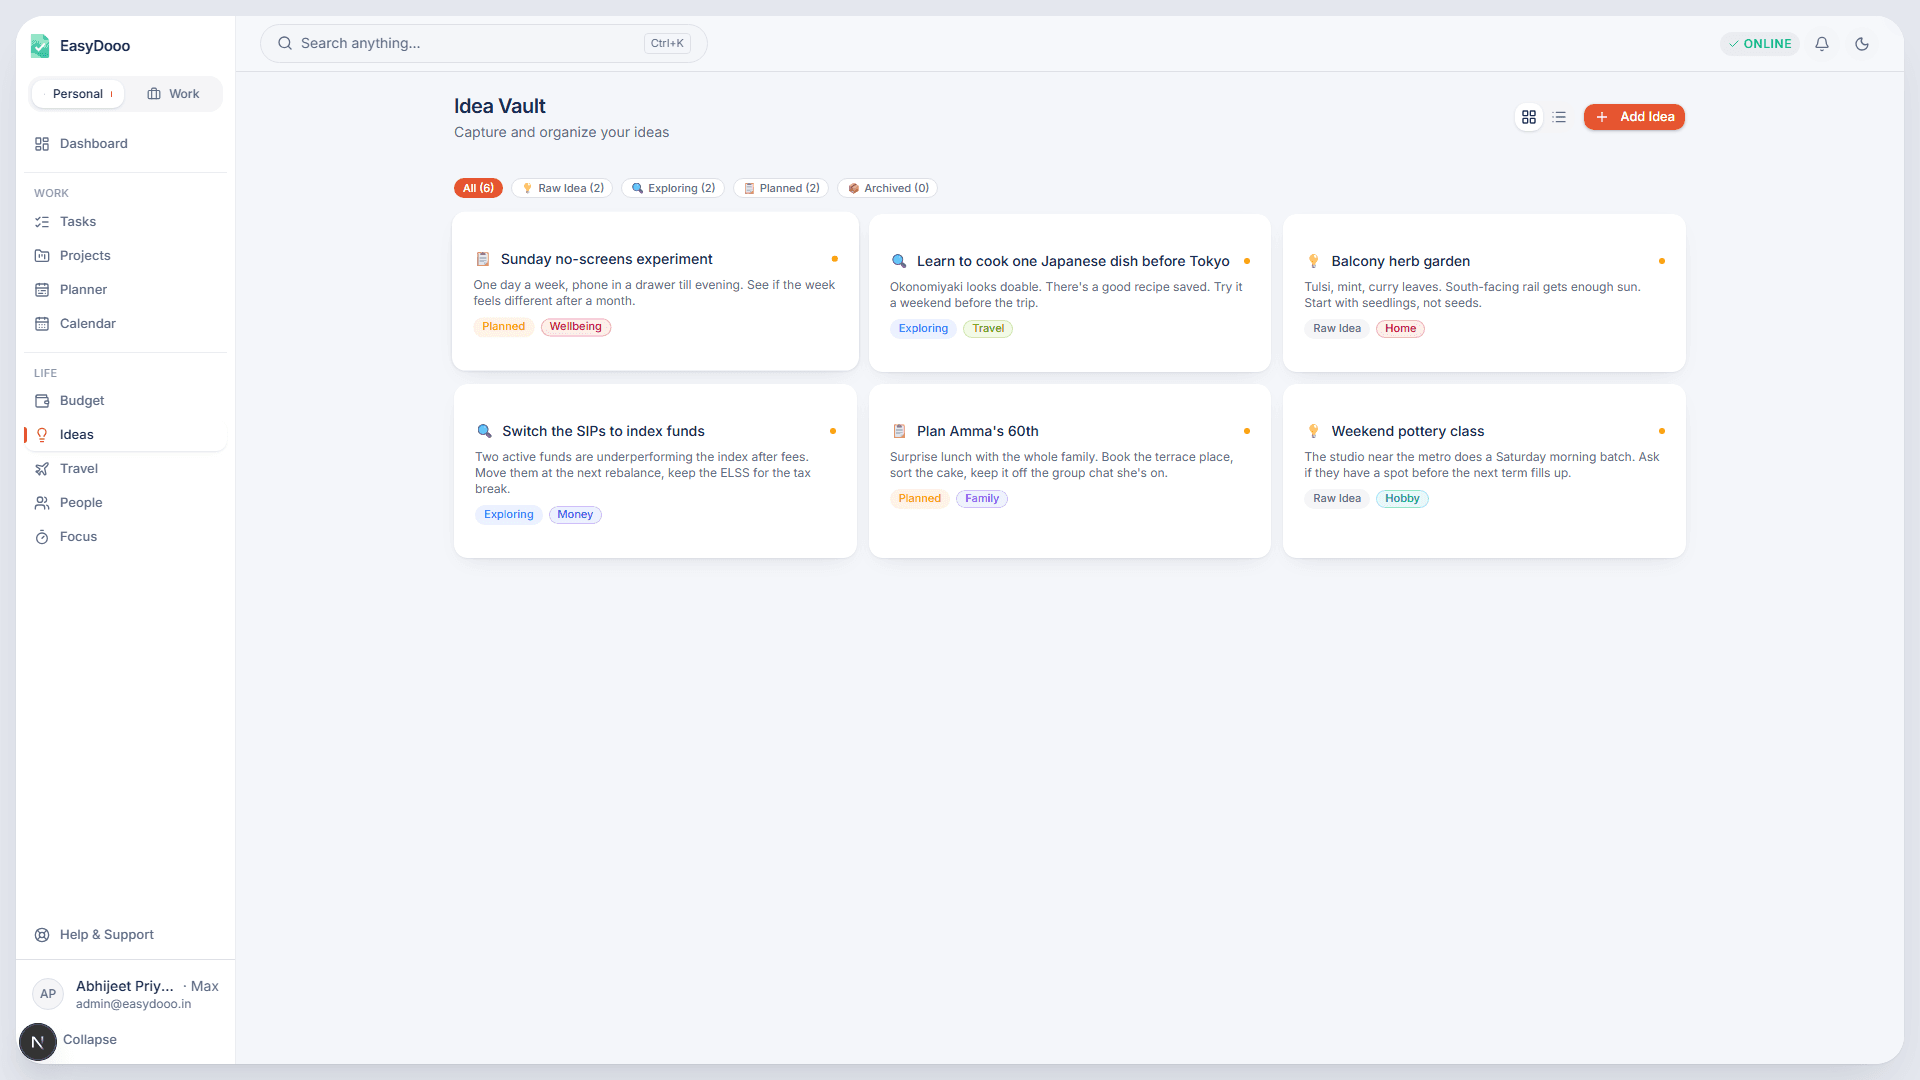
Task: Click orange dot on Balcony herb garden card
Action: coord(1662,261)
